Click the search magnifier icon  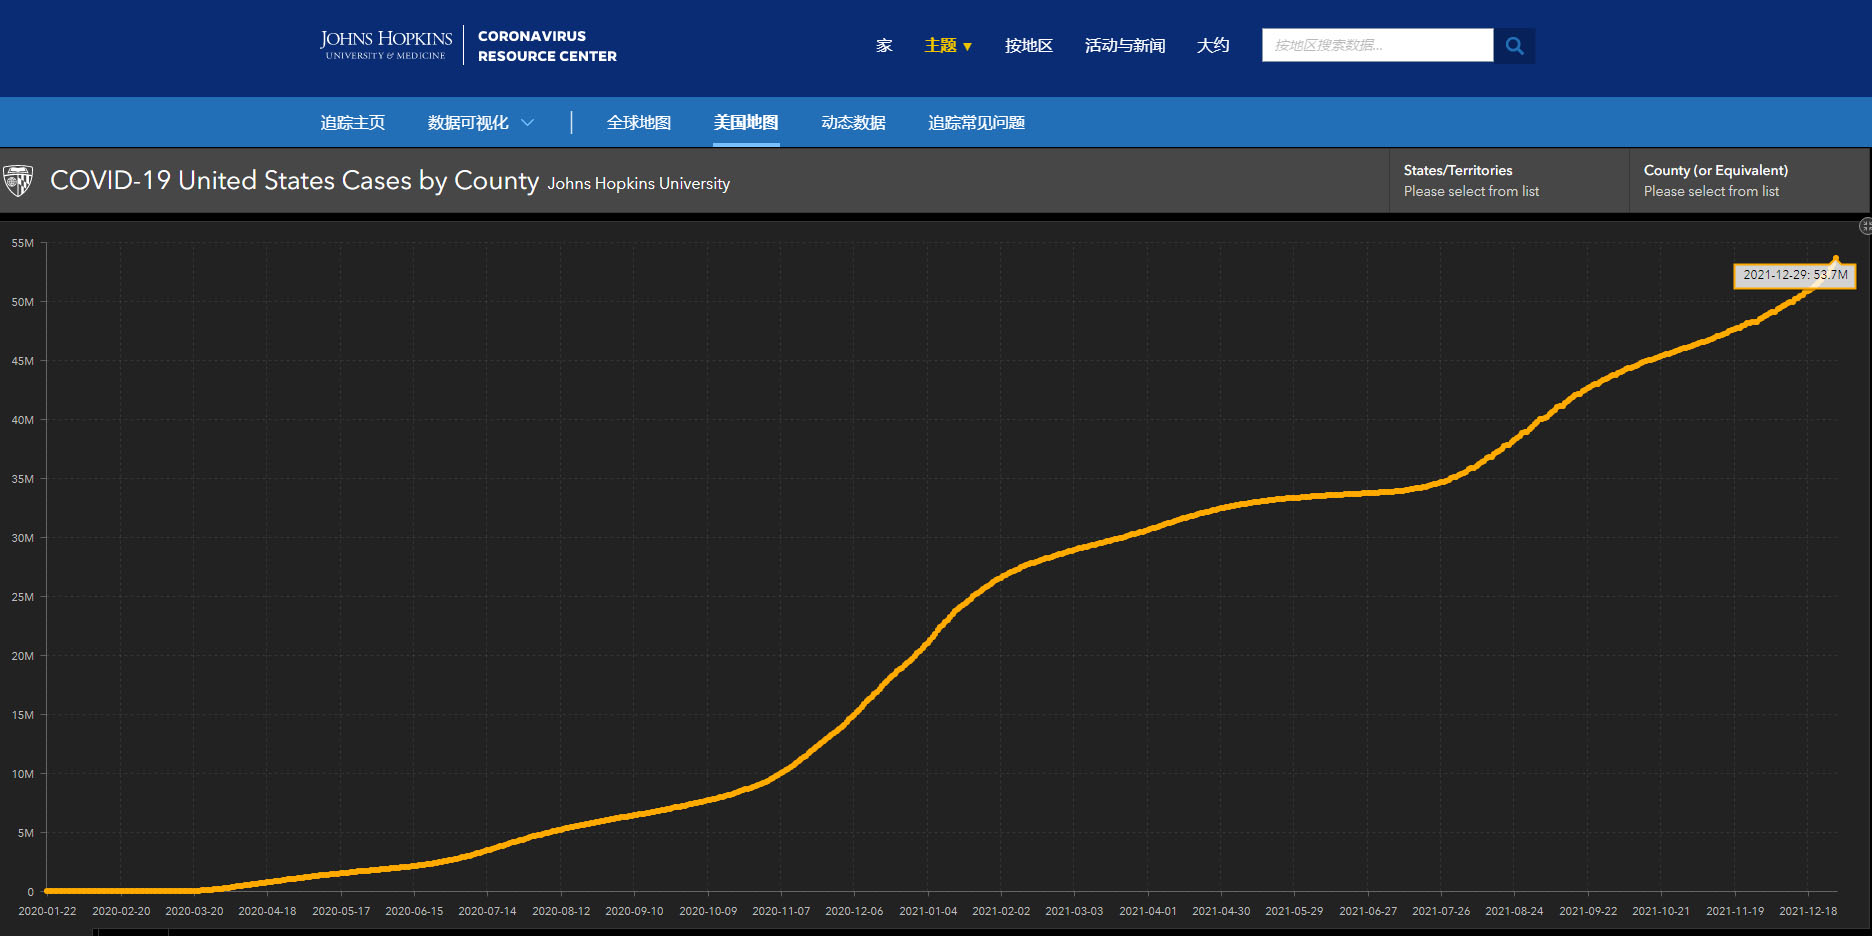tap(1514, 46)
